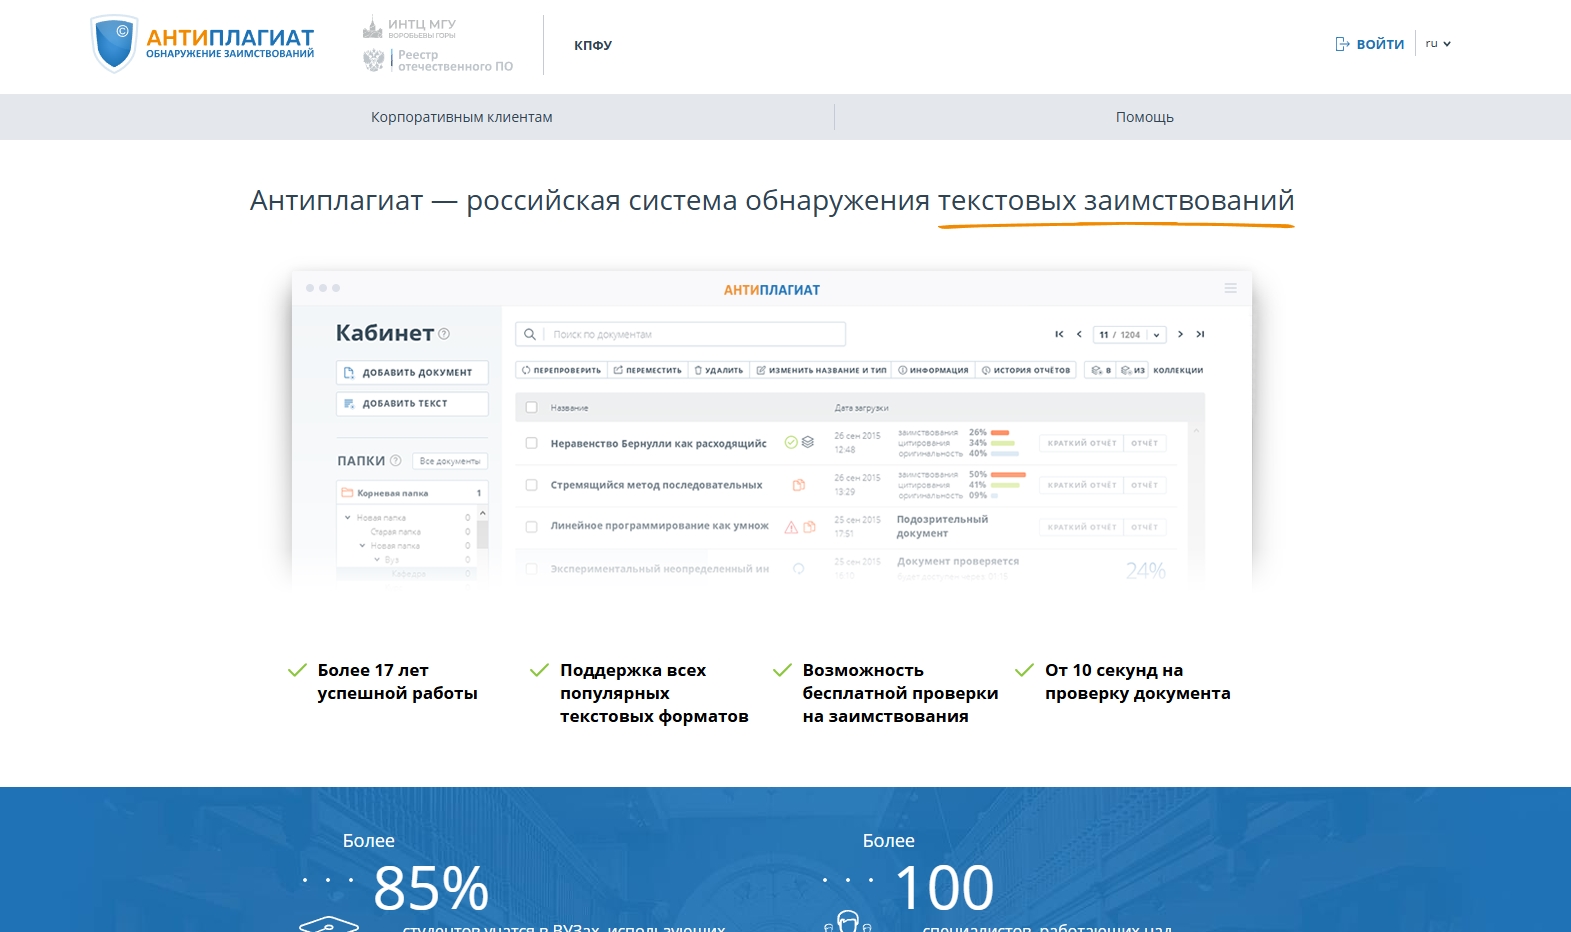Viewport: 1571px width, 932px height.
Task: Open the Реестр отечественного ПО emblem link
Action: (x=438, y=61)
